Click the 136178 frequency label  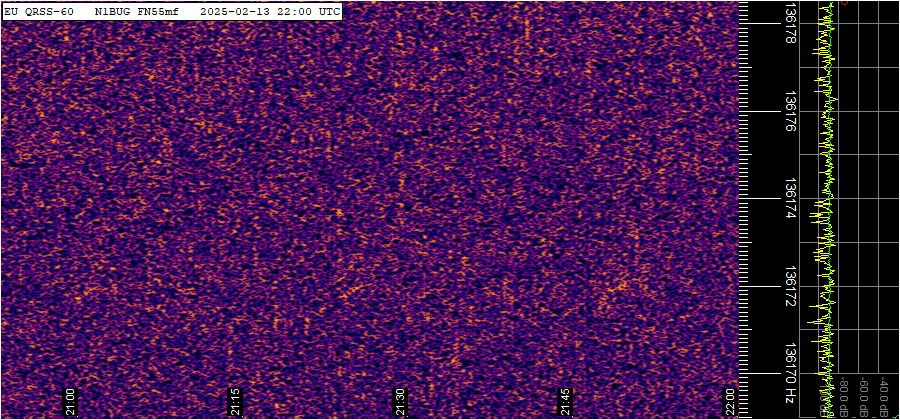(x=791, y=23)
